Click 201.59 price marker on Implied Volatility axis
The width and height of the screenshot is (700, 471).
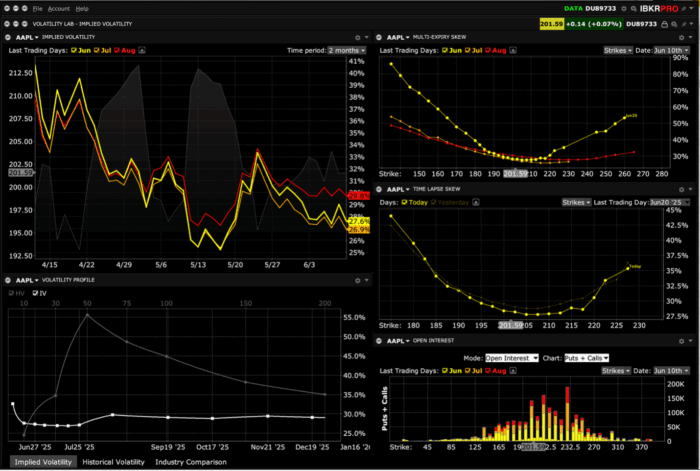tap(21, 173)
